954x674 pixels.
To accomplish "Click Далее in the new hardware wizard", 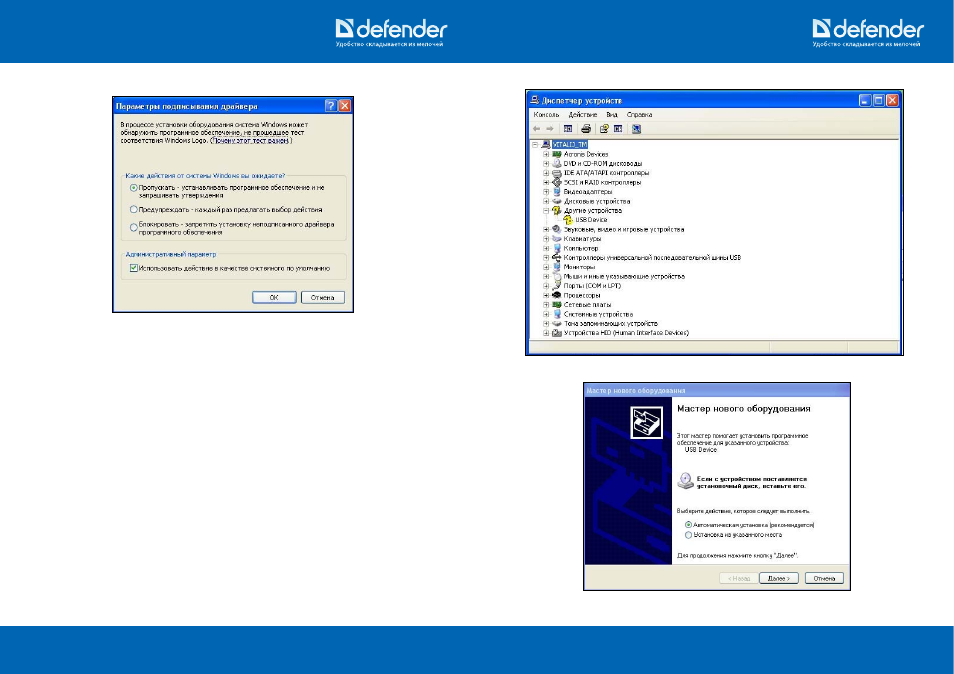I will point(779,578).
